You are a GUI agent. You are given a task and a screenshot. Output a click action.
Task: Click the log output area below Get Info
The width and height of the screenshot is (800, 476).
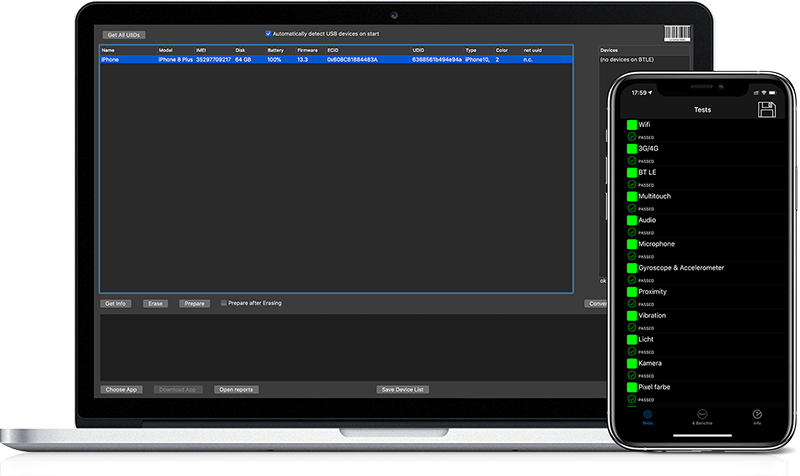point(353,347)
